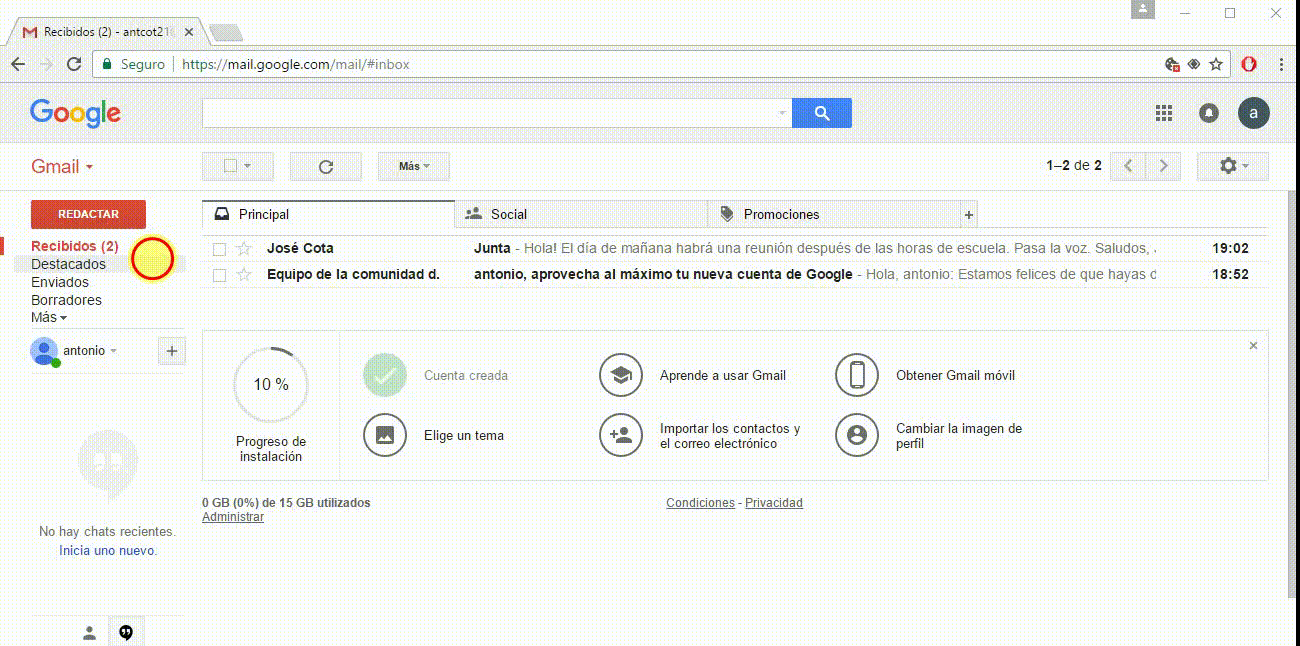1300x646 pixels.
Task: Open the Más toolbar dropdown
Action: point(414,167)
